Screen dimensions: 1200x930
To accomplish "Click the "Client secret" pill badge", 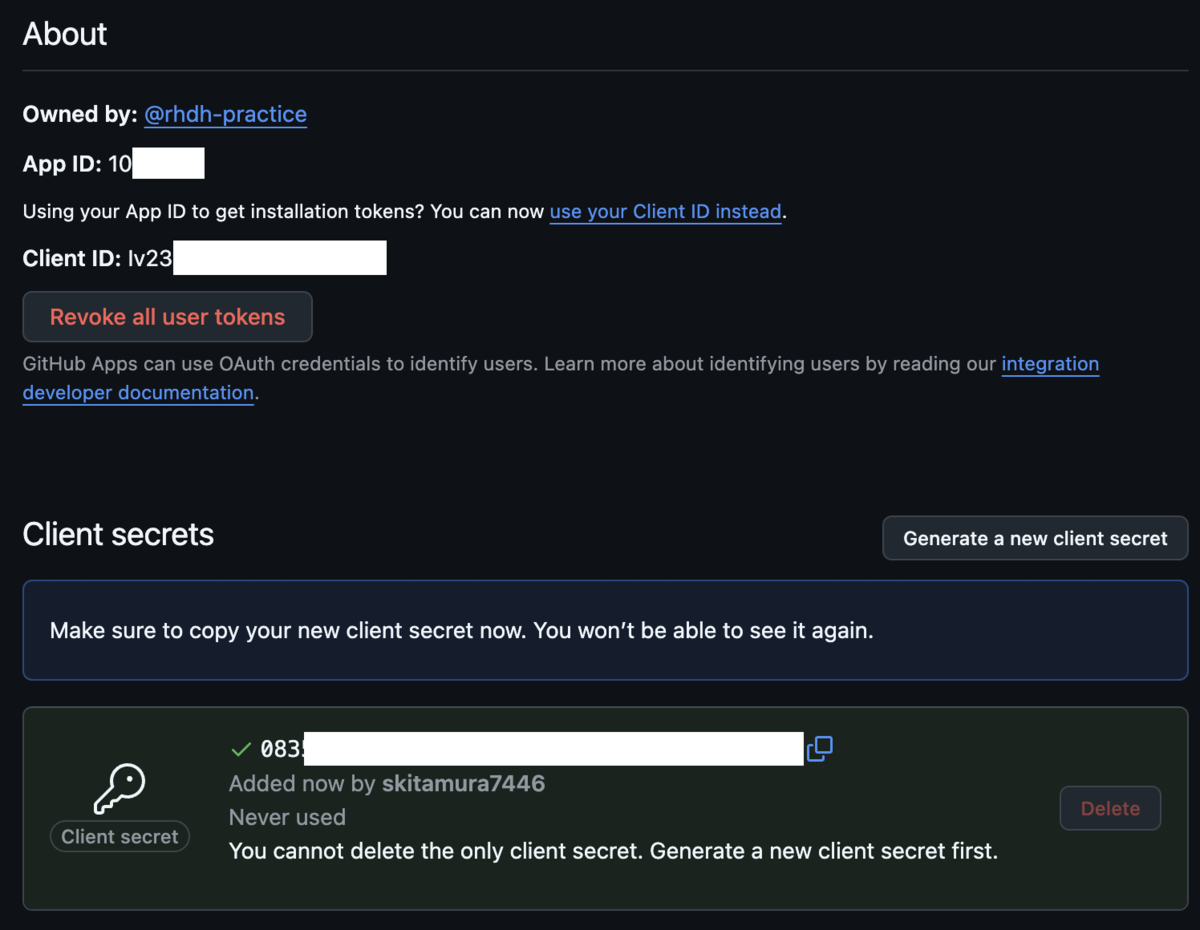I will (x=120, y=837).
